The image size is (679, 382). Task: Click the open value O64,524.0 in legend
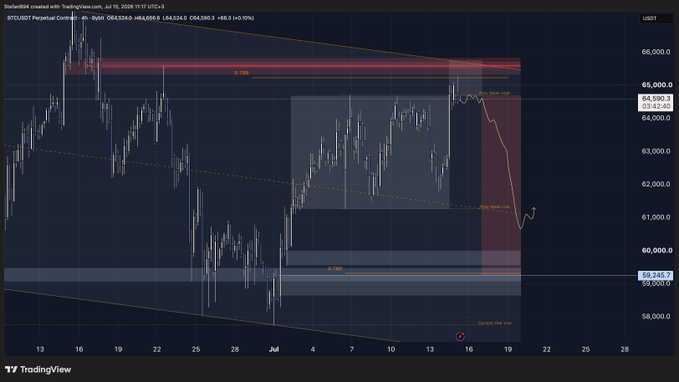tap(119, 18)
